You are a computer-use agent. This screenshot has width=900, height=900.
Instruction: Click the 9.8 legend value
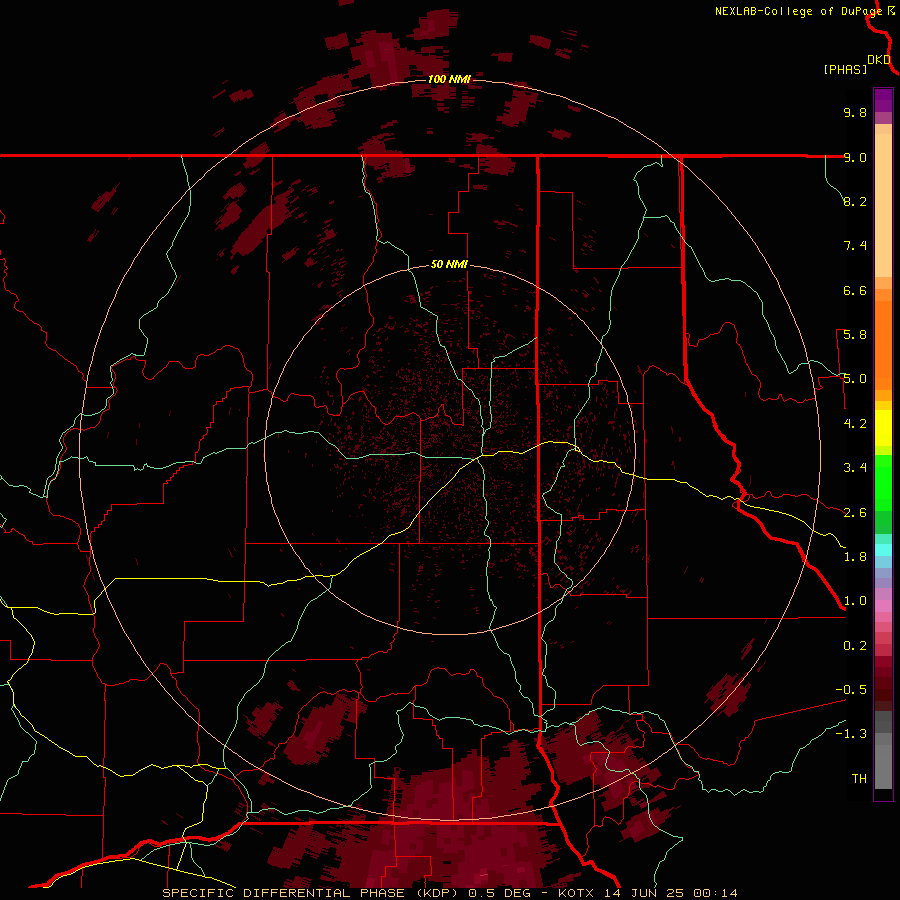[x=855, y=112]
